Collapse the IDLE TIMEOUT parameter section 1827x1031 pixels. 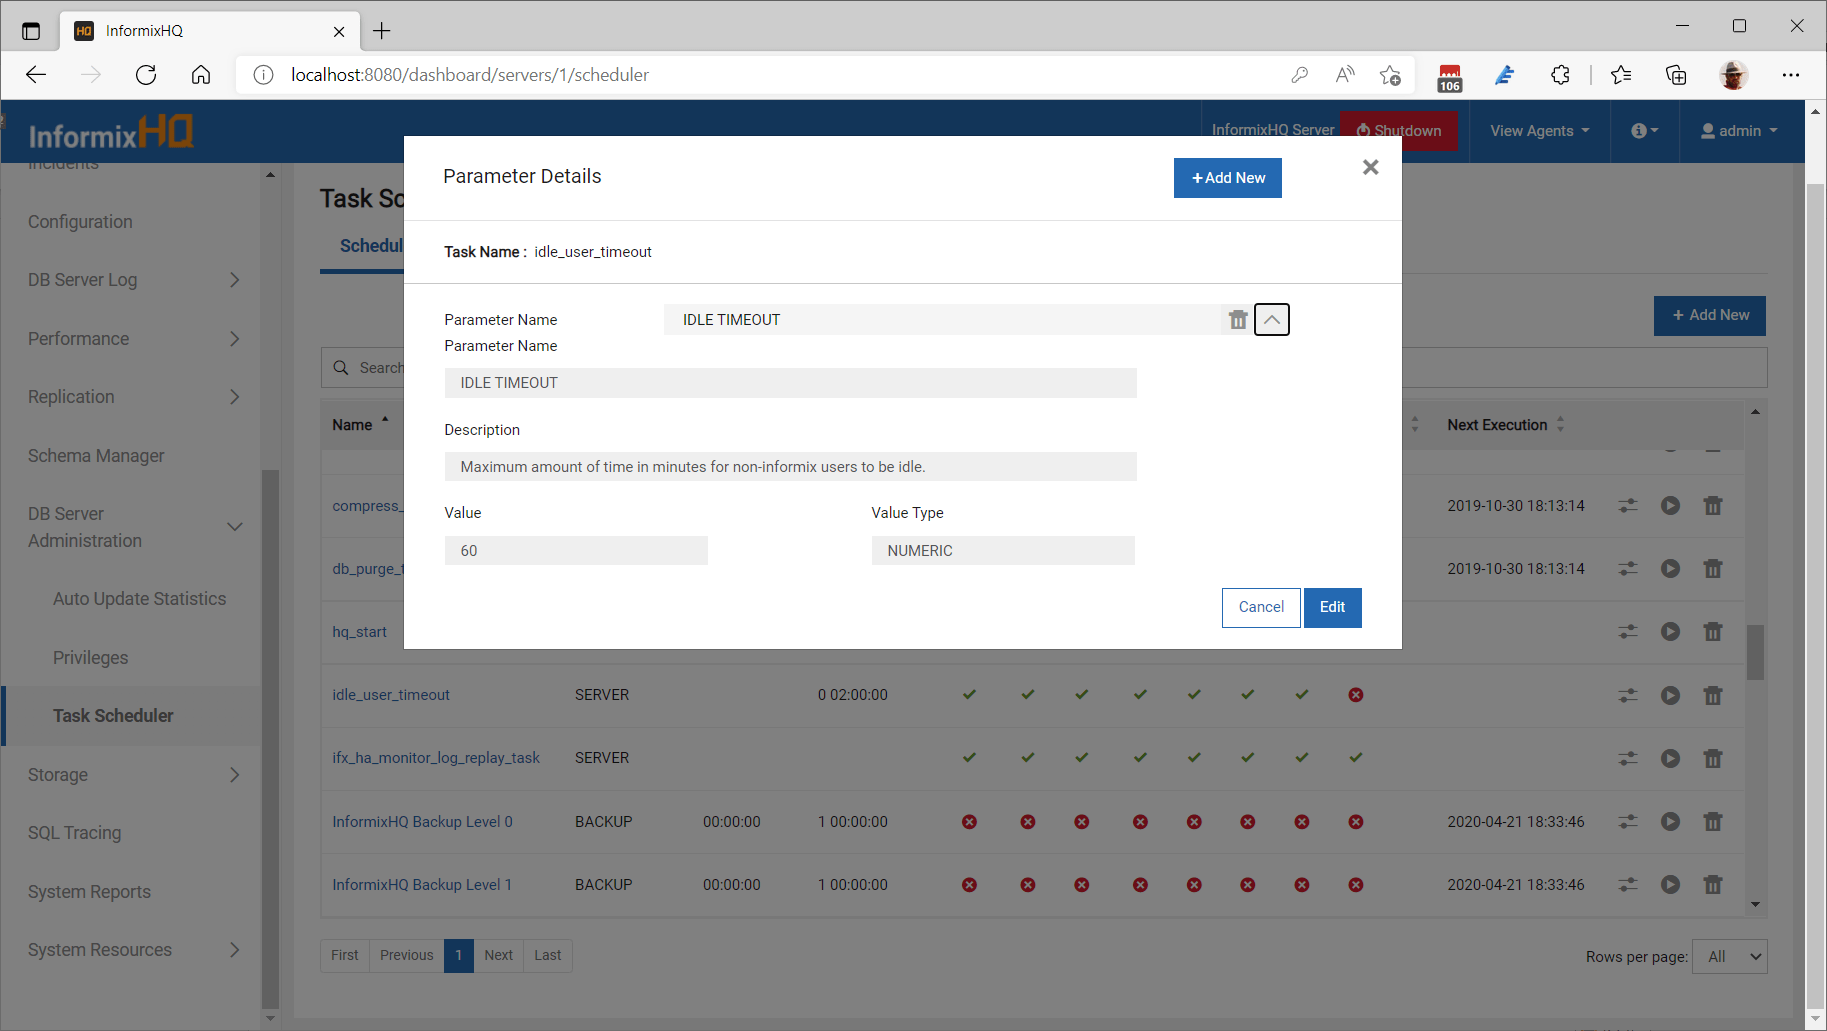tap(1272, 320)
